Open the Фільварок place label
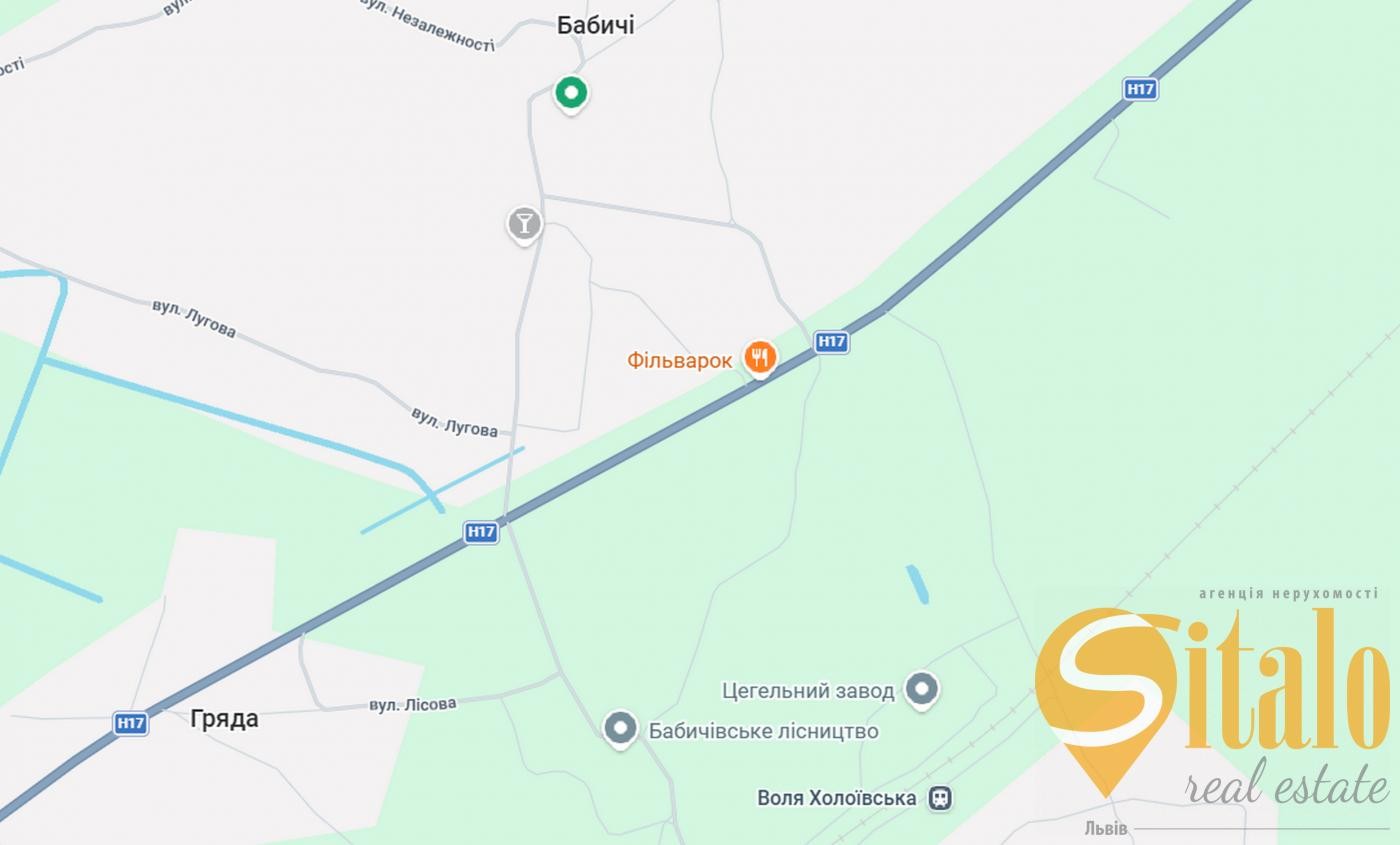The width and height of the screenshot is (1400, 845). point(680,361)
